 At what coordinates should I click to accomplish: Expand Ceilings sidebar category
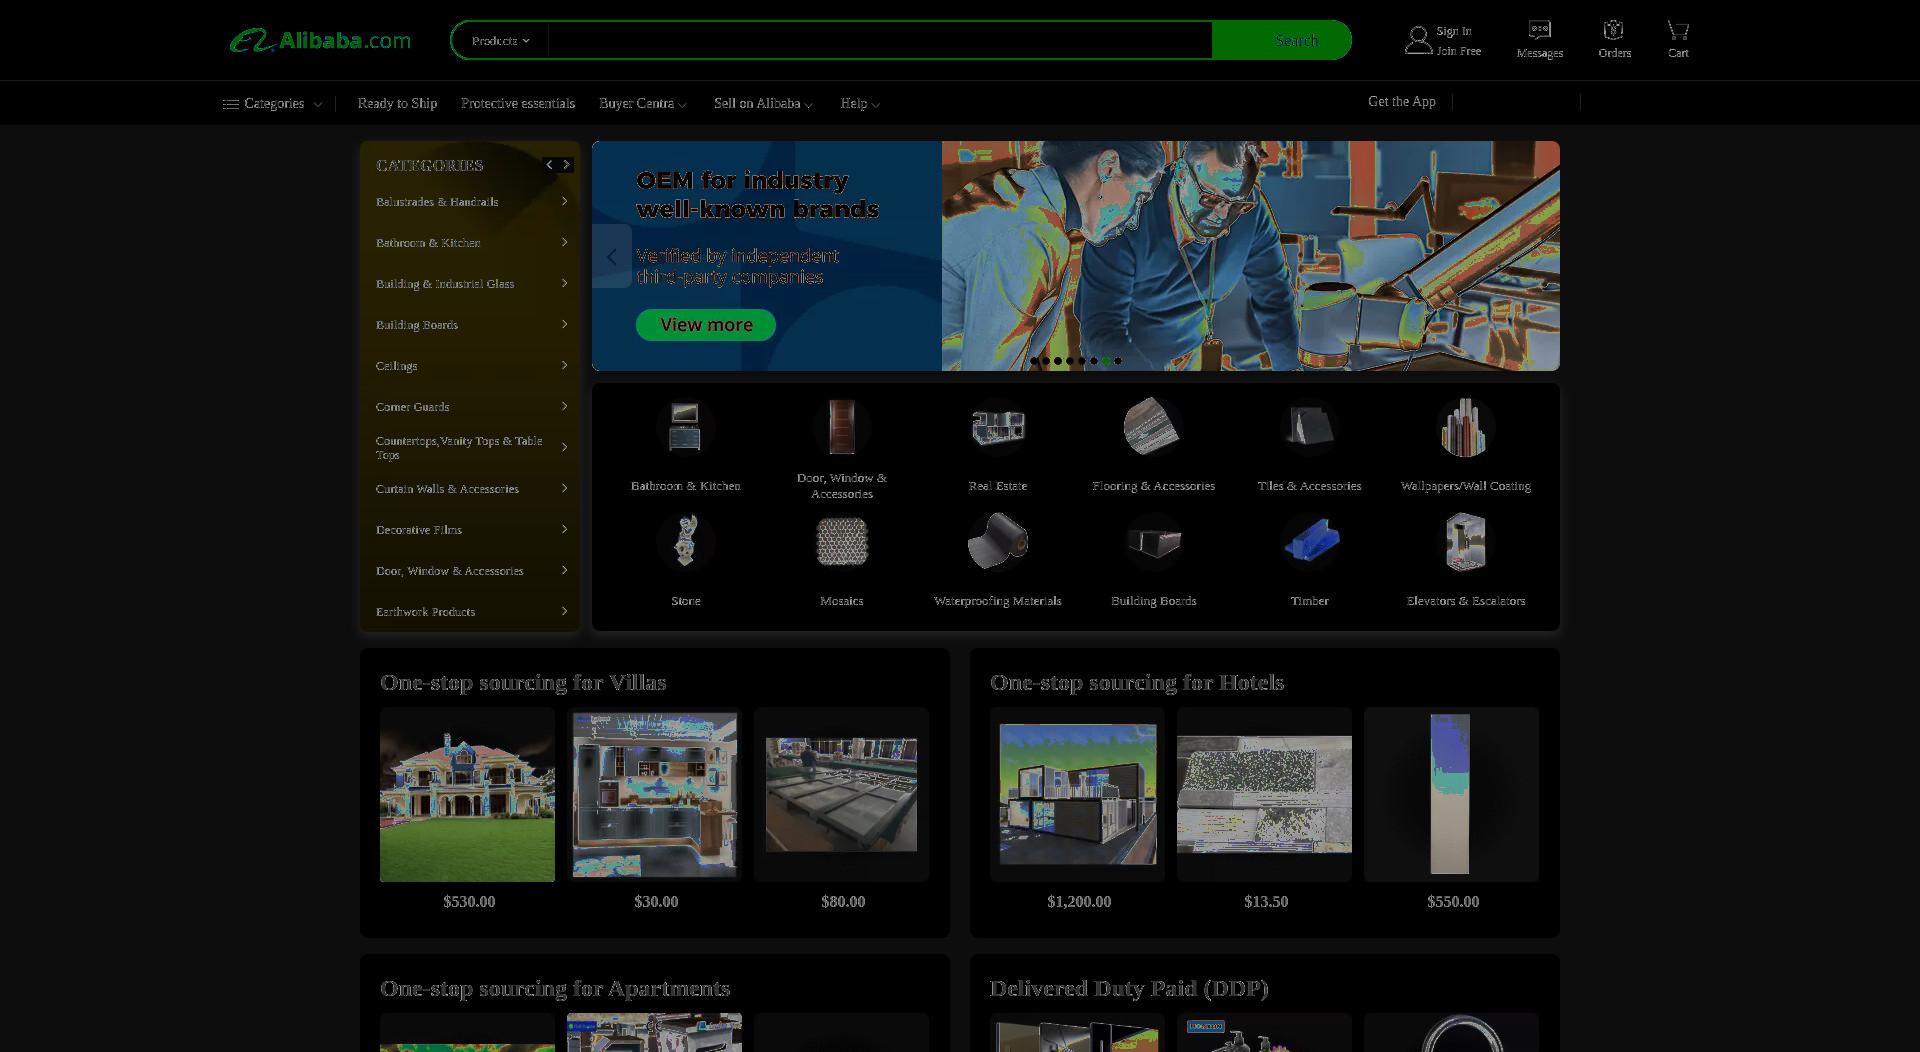point(564,366)
